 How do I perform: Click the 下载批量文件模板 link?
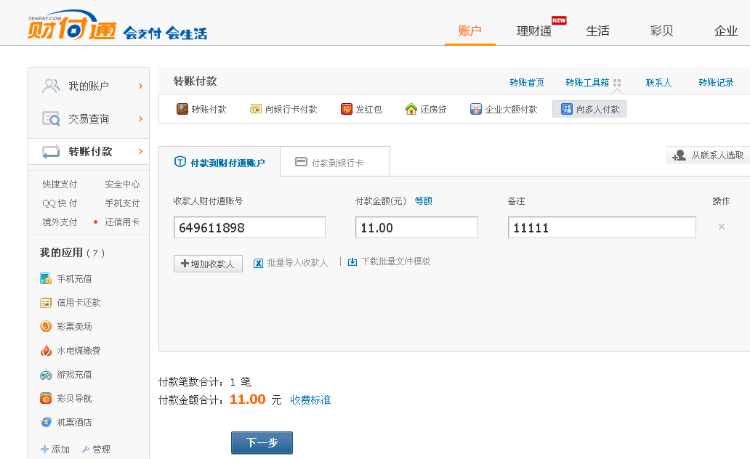tap(396, 261)
